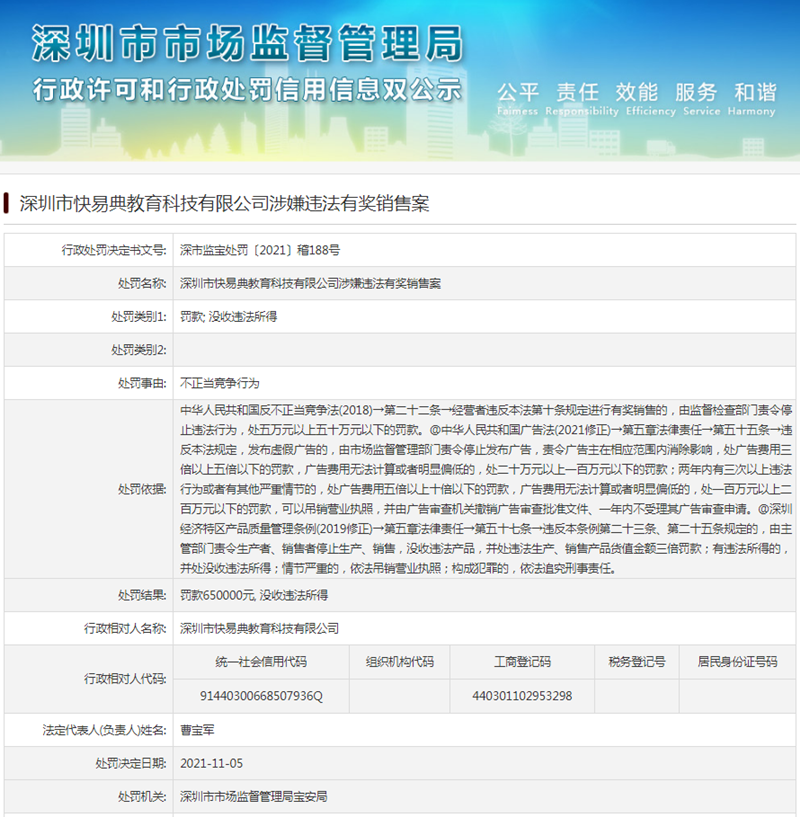Viewport: 800px width, 817px height.
Task: Click the 深圳市市场监督管理局 banner title
Action: (248, 44)
